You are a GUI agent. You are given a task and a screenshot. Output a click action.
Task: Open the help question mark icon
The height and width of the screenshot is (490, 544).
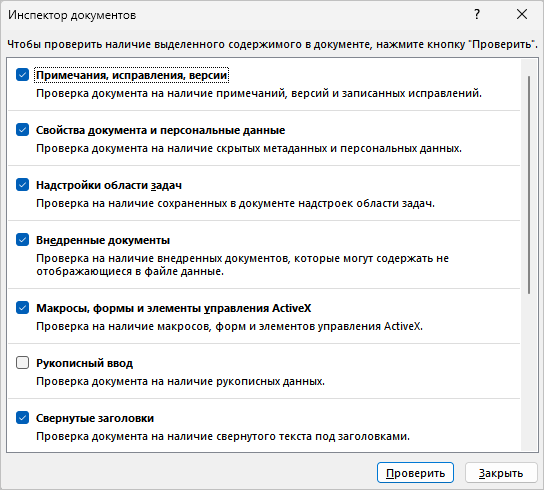point(477,15)
